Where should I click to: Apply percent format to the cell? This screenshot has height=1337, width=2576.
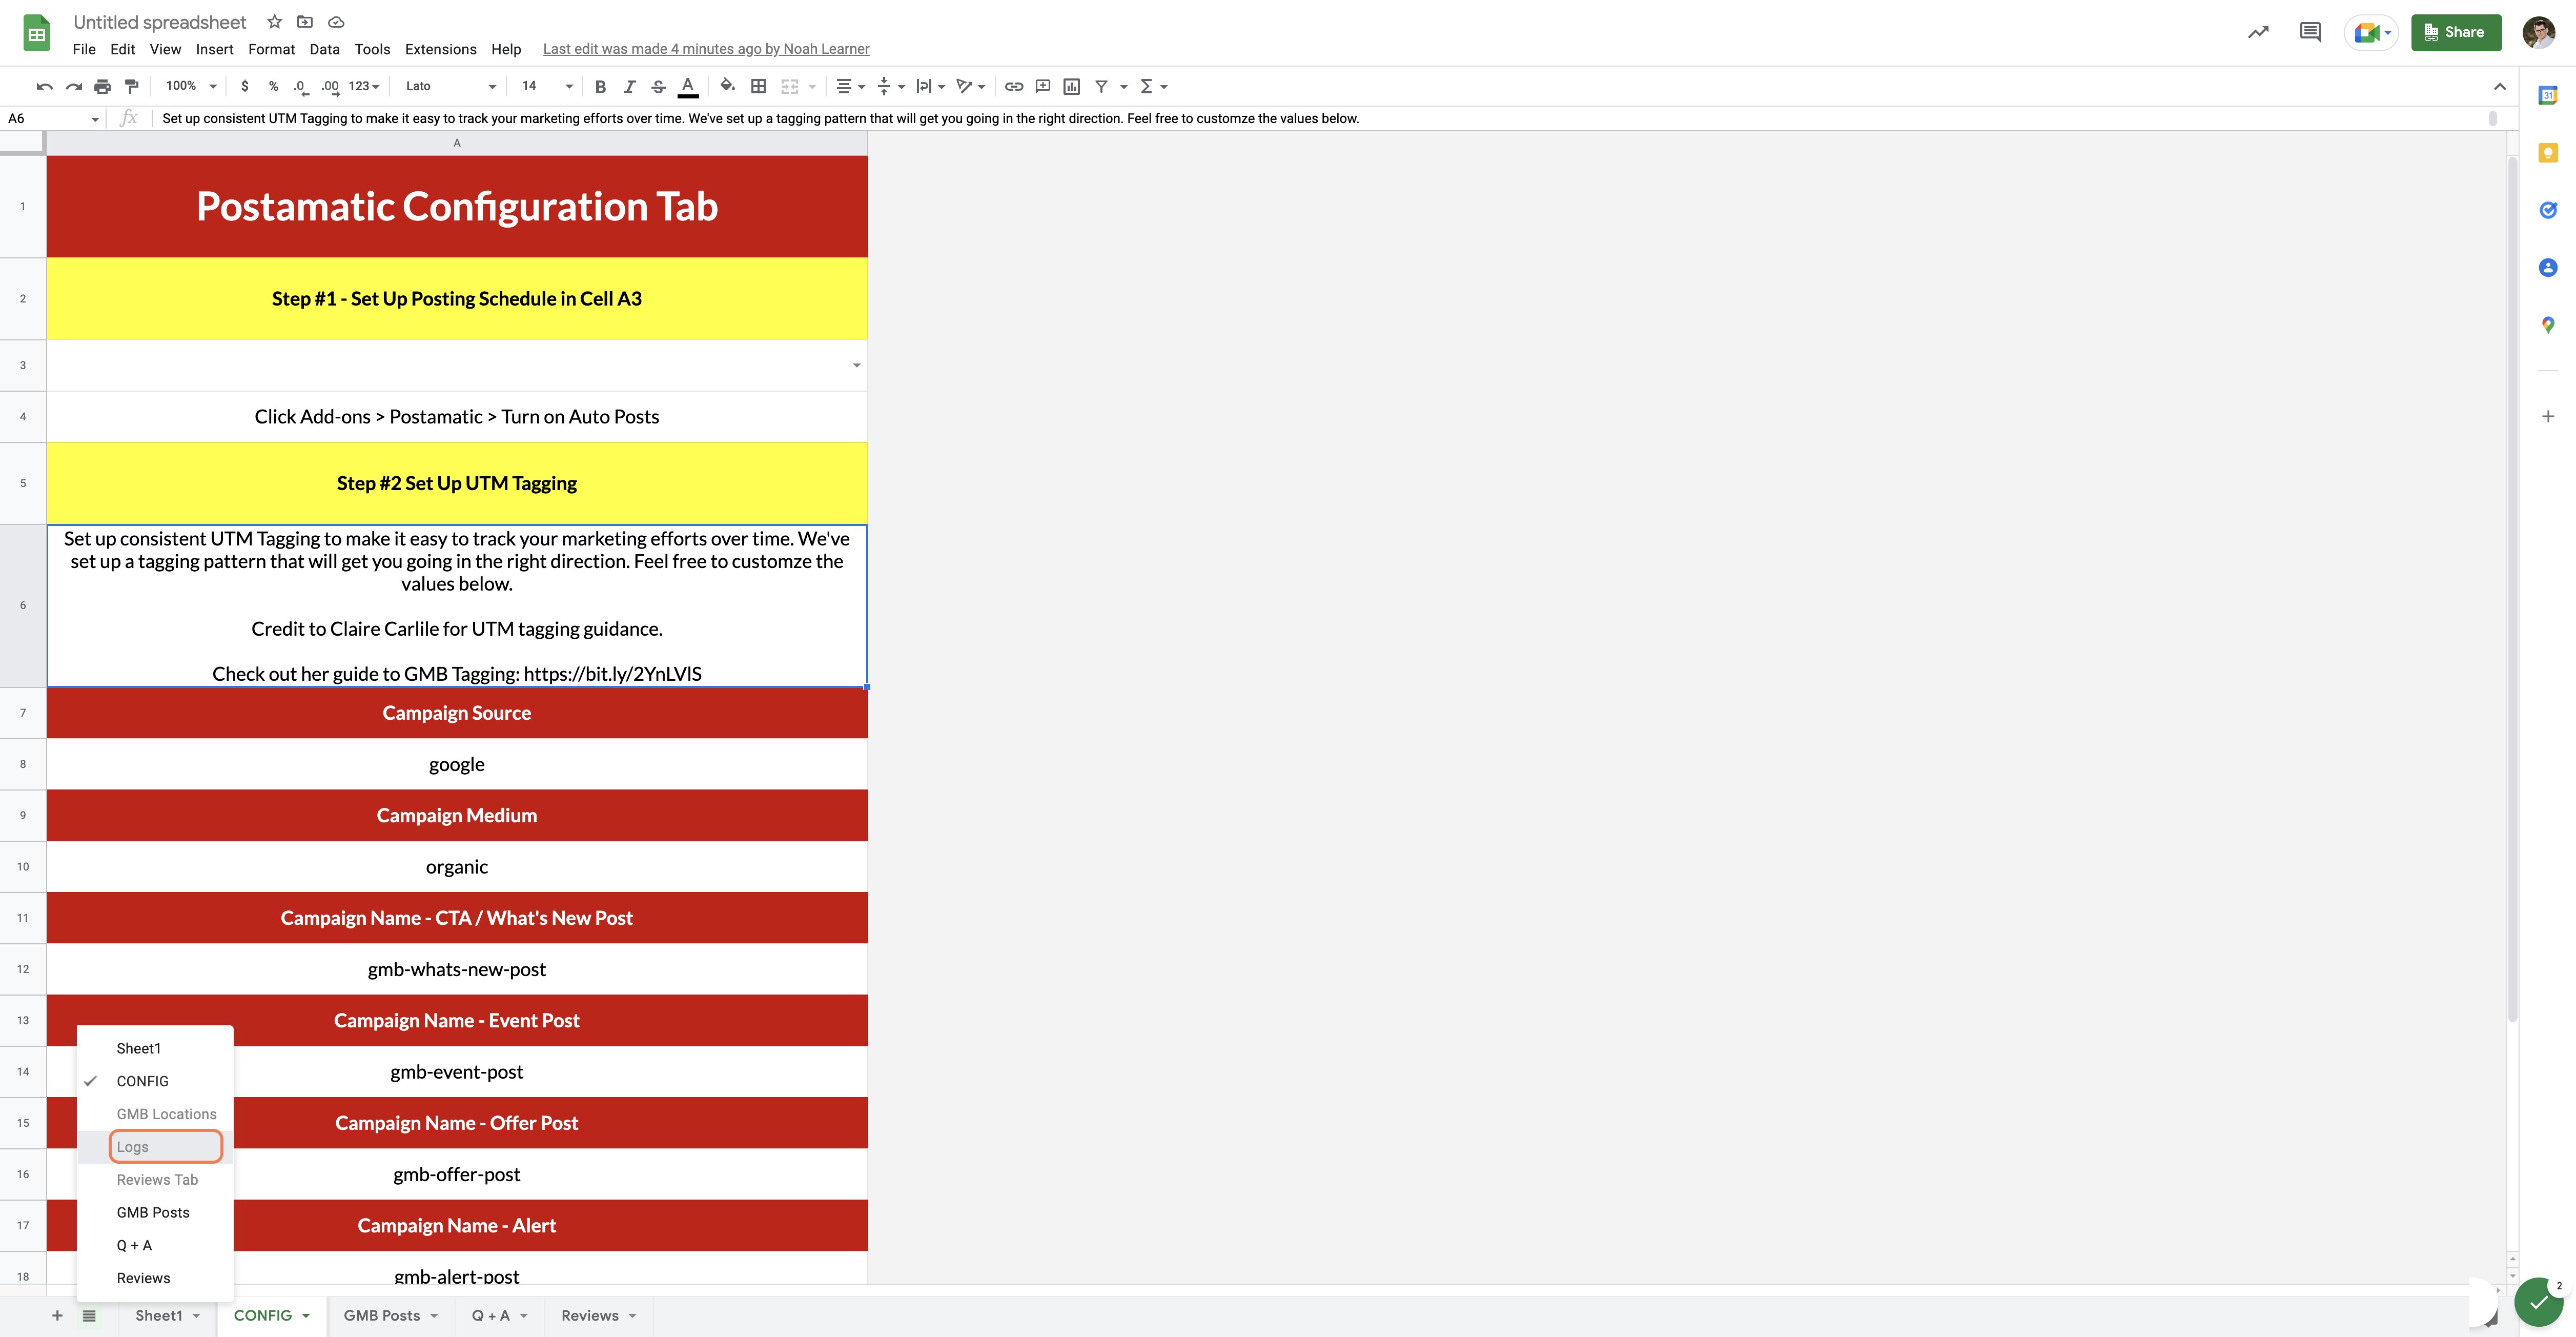click(273, 86)
